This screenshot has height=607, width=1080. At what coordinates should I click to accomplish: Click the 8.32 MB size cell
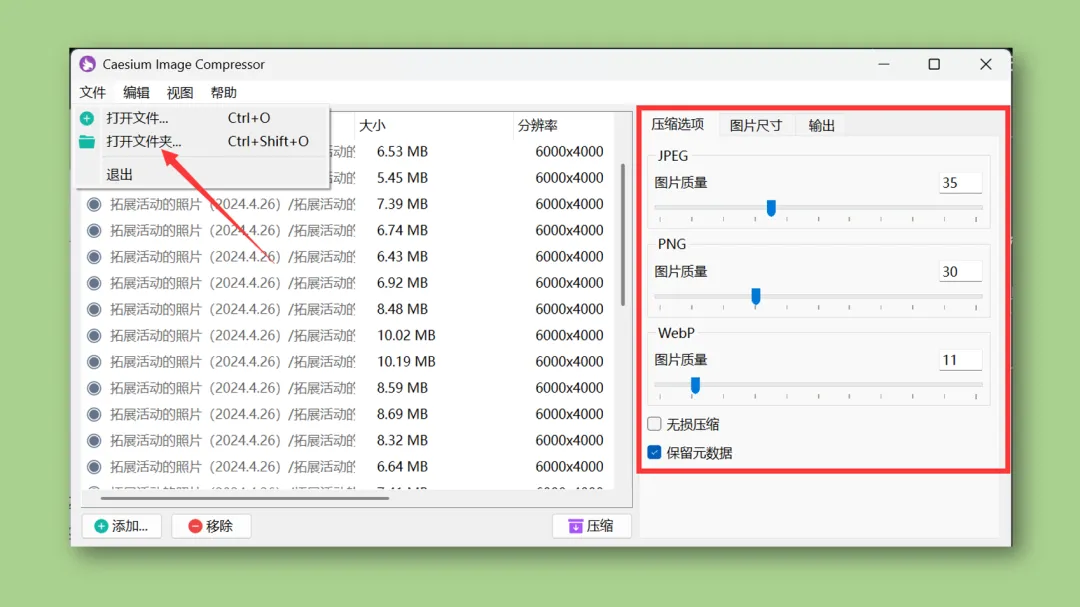[402, 440]
